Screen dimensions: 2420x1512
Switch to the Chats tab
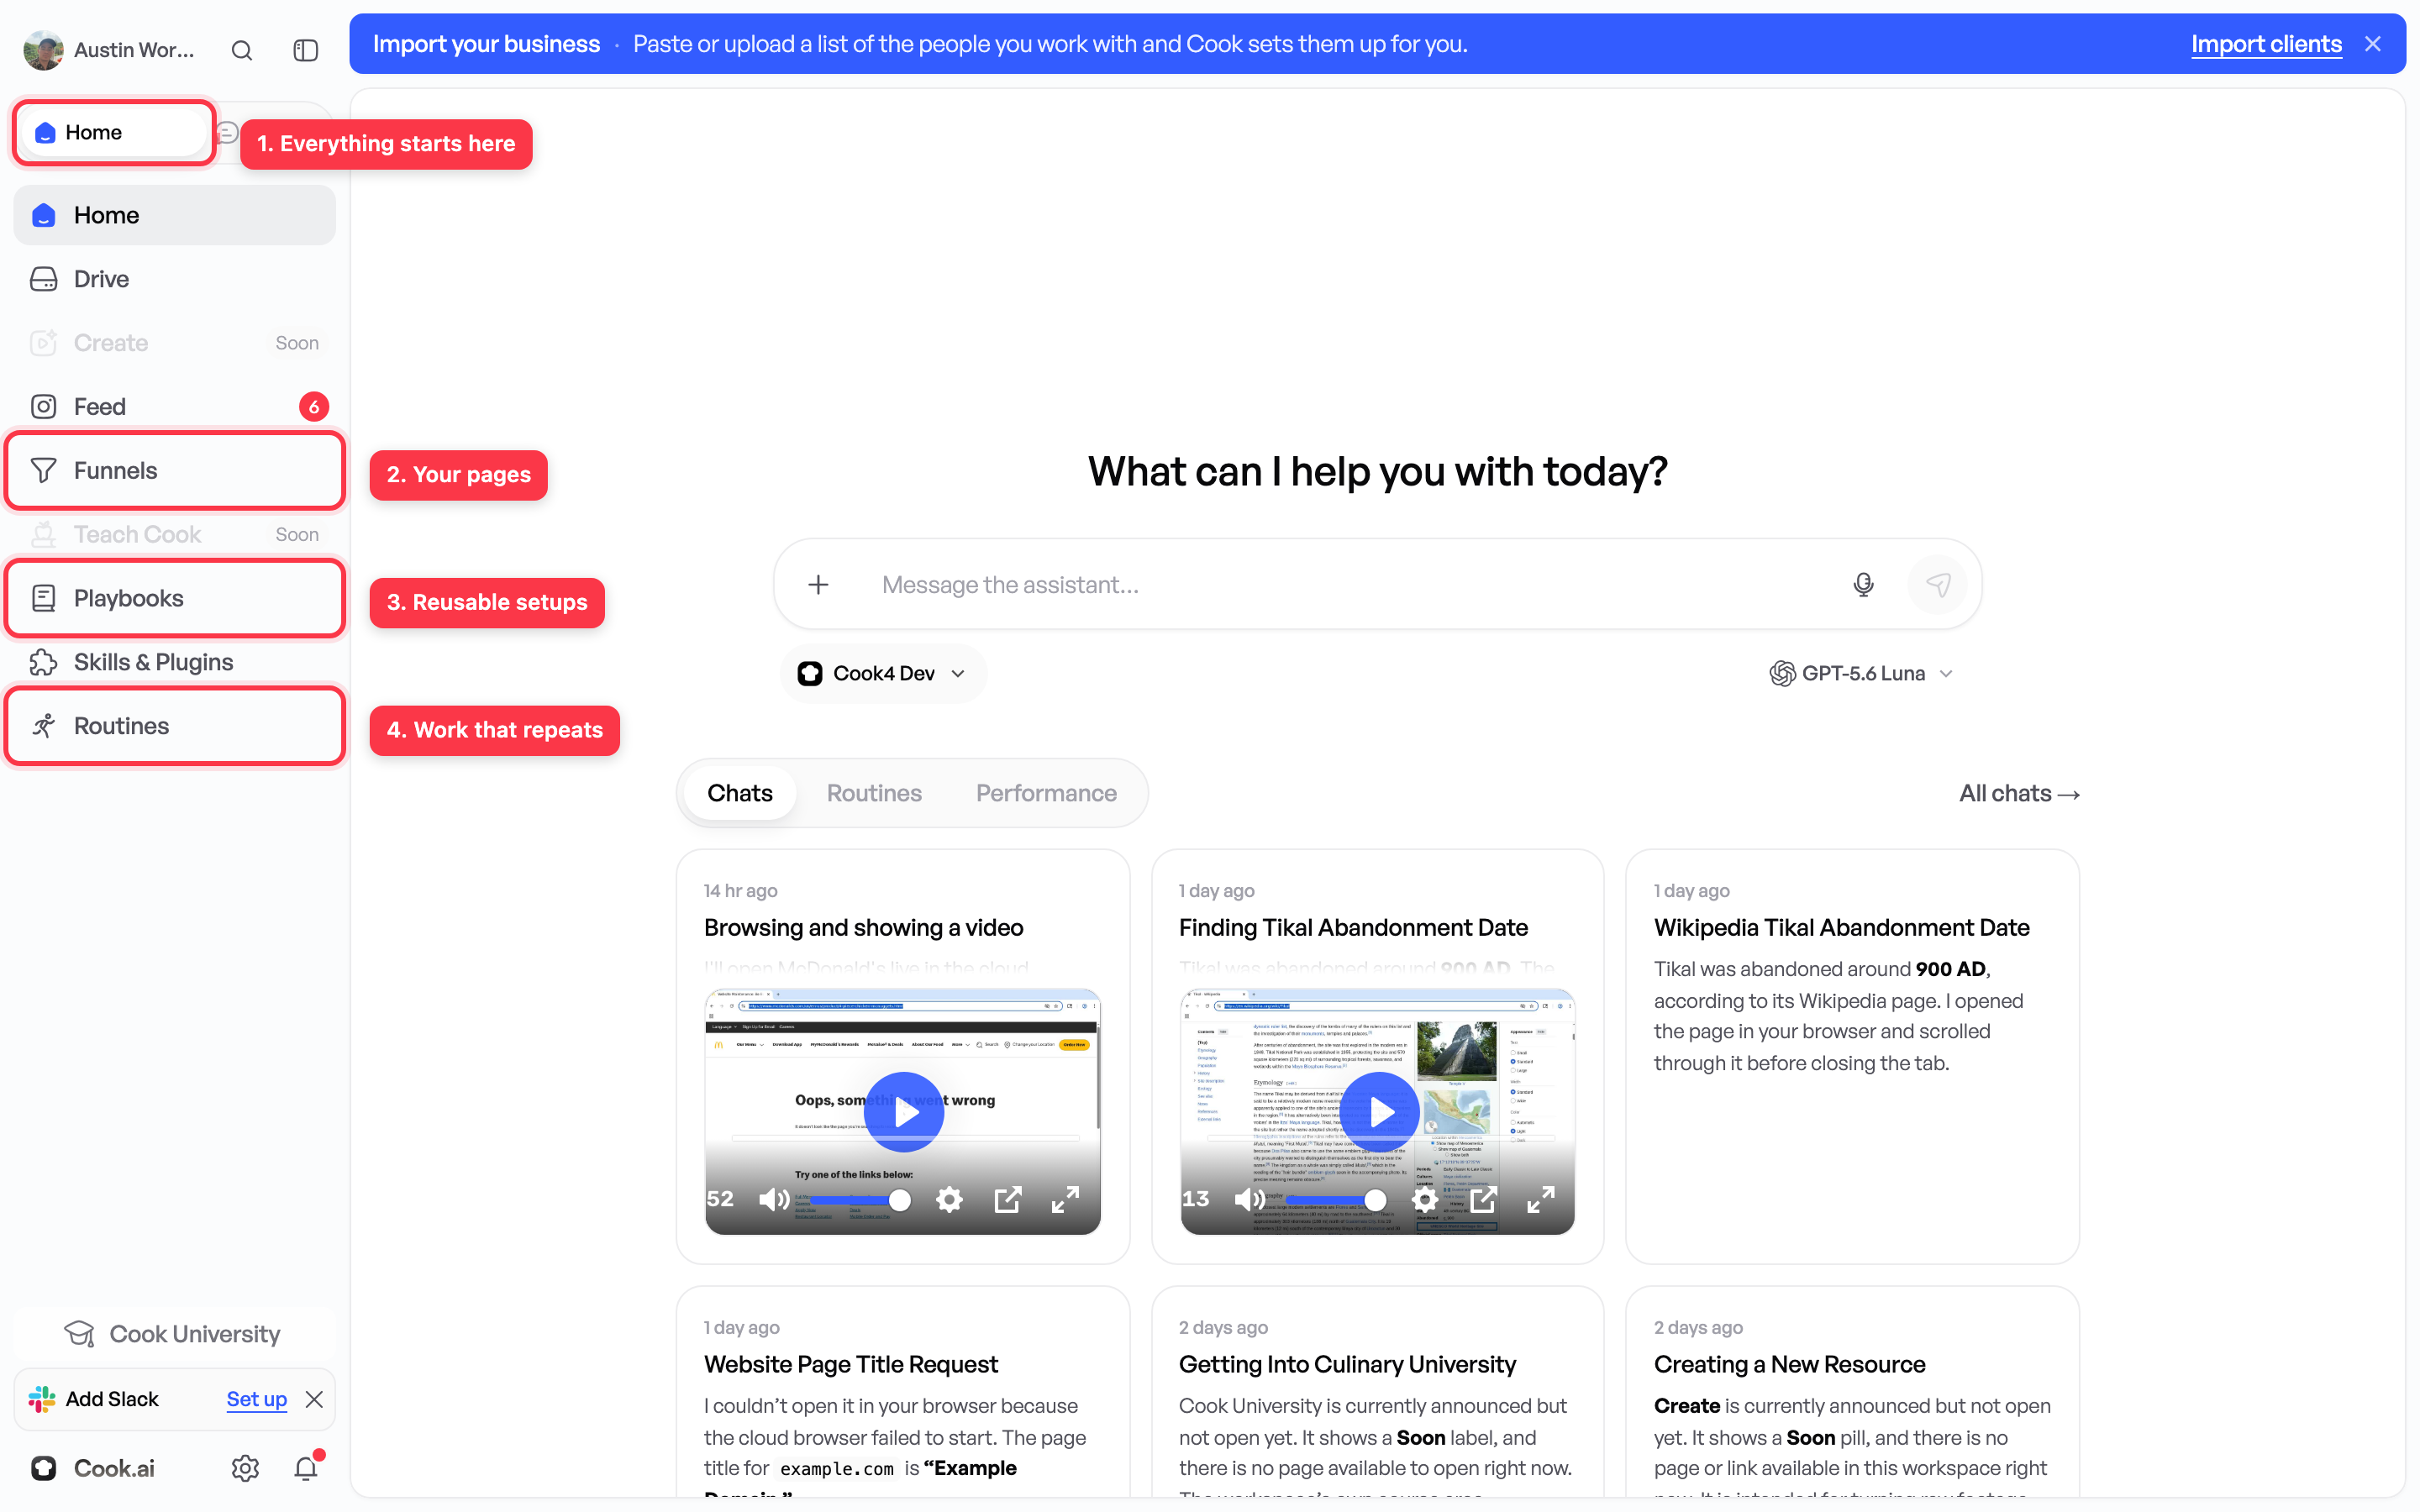point(740,793)
